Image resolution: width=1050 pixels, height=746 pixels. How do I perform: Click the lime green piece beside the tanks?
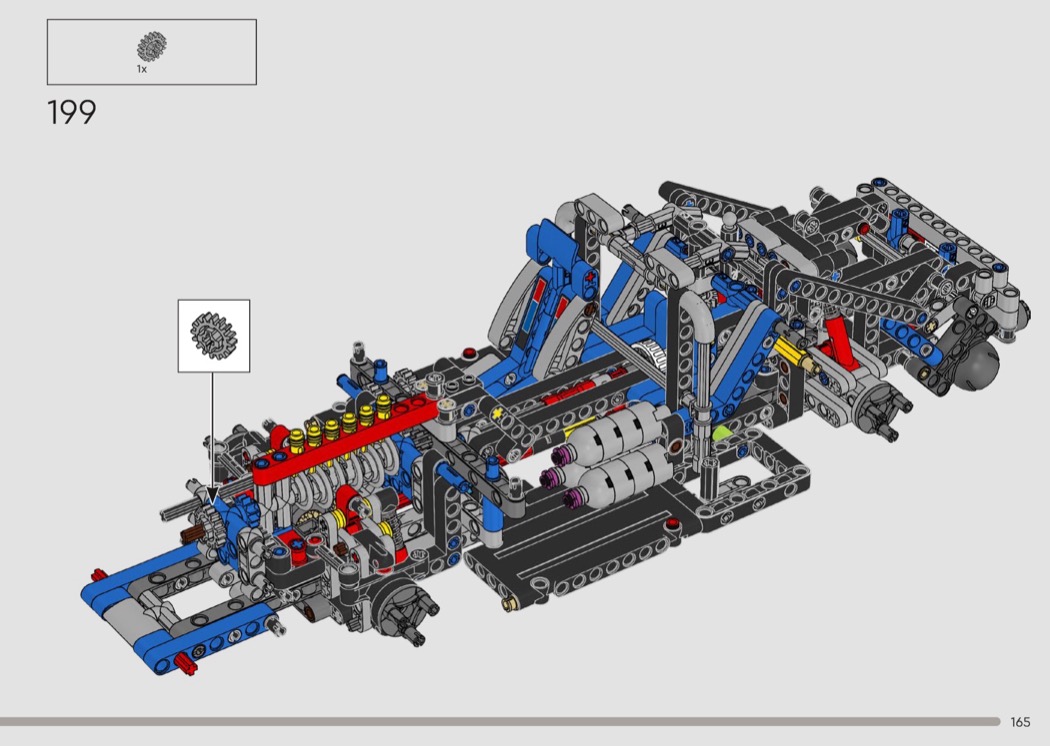coord(722,434)
